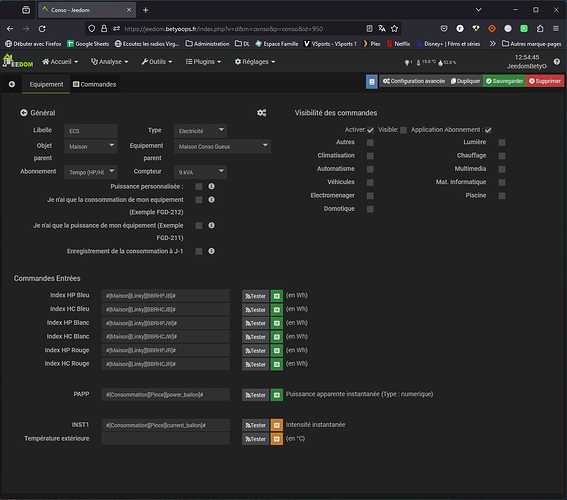
Task: Click the Configuration avancée button
Action: 414,81
